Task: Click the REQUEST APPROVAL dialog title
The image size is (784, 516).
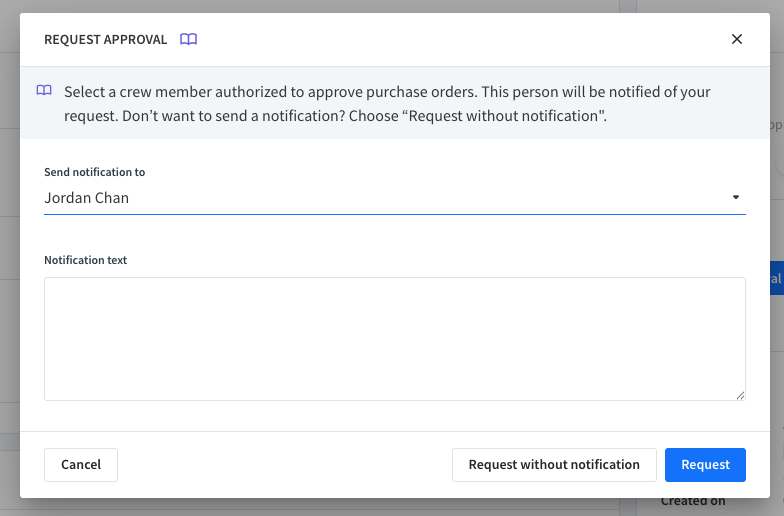Action: tap(105, 39)
